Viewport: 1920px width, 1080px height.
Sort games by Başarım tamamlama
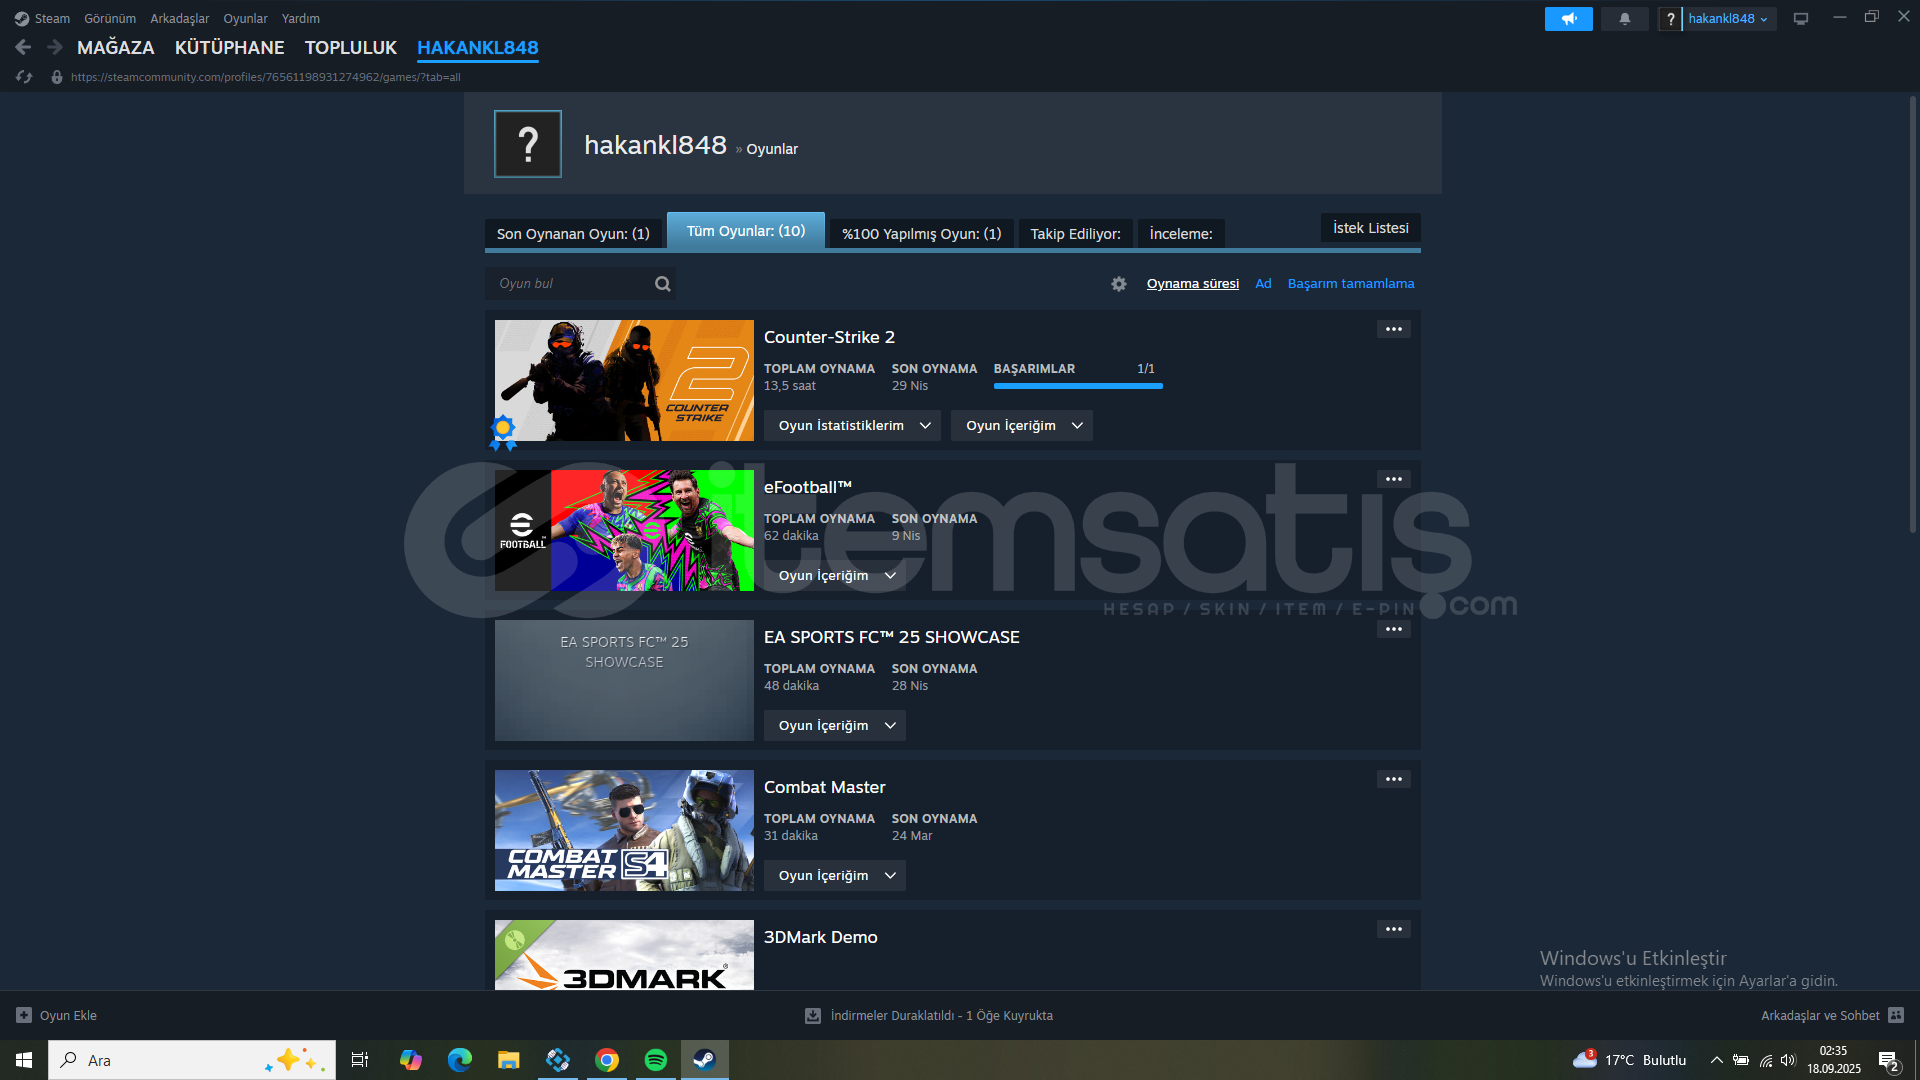[1351, 284]
